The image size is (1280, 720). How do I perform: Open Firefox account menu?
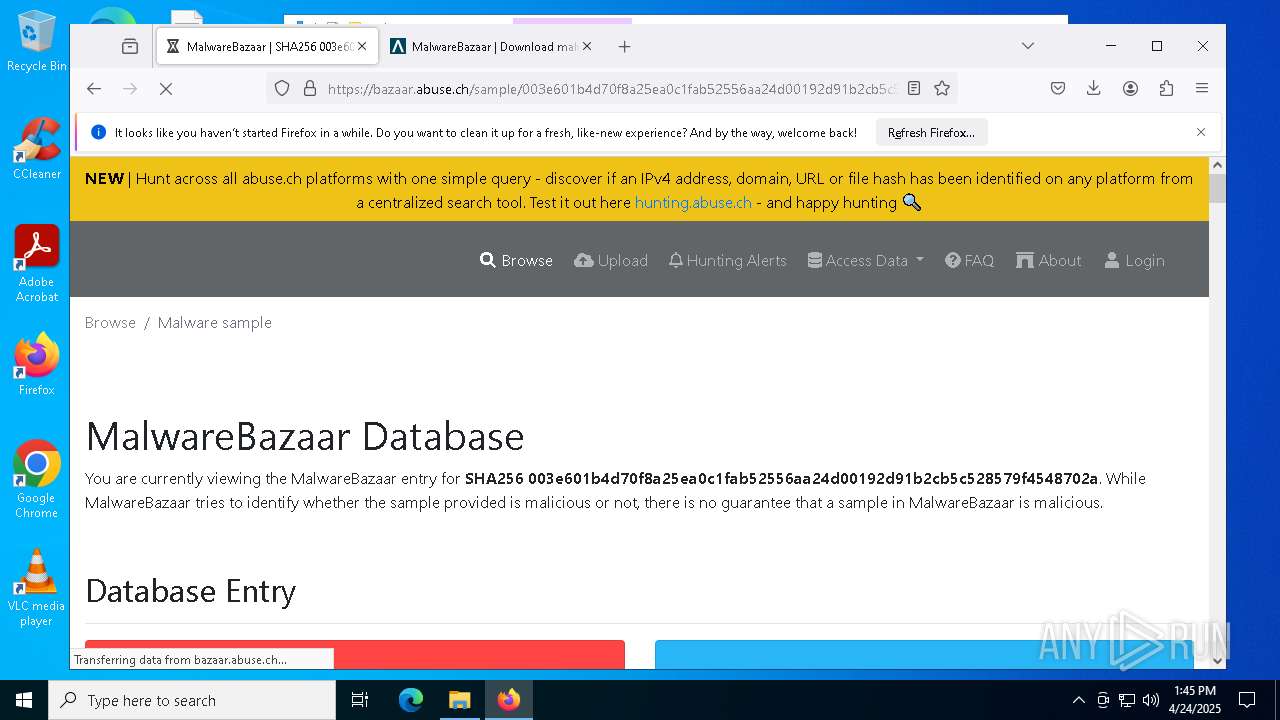pyautogui.click(x=1130, y=89)
